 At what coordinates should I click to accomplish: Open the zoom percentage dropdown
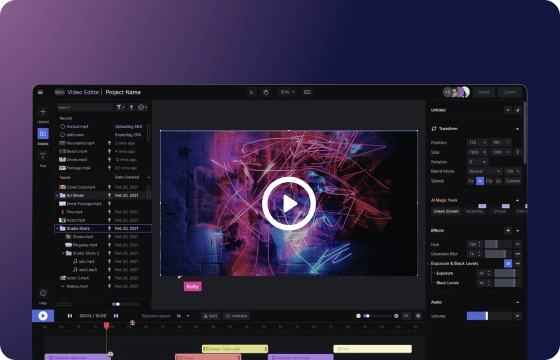[x=287, y=92]
